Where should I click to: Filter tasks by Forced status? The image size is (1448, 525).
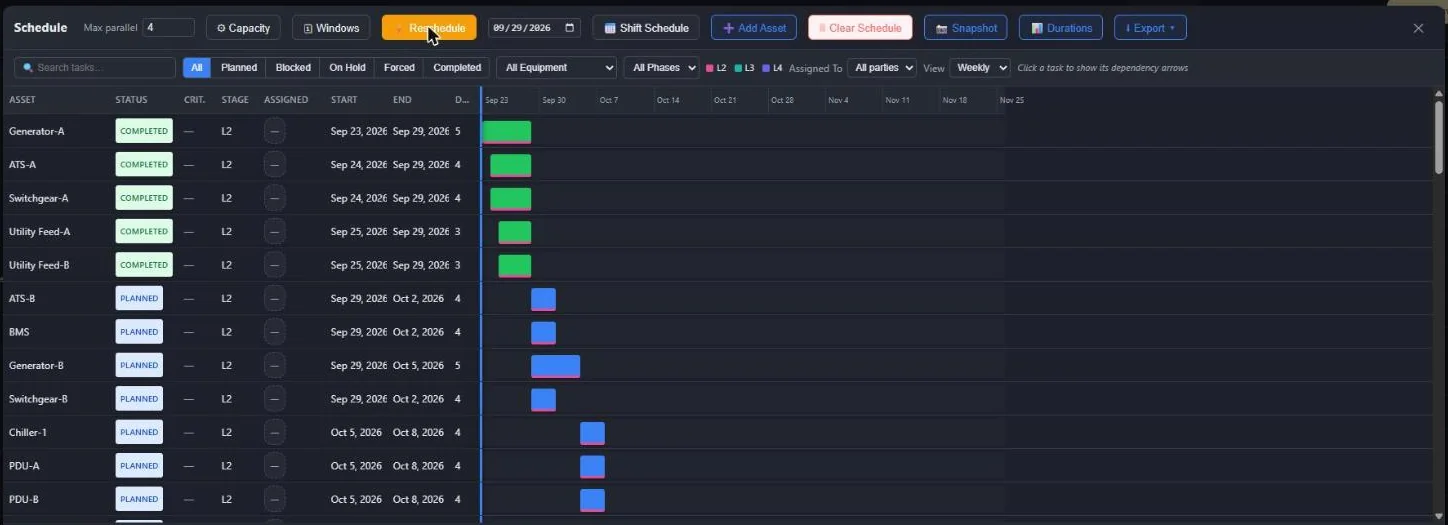399,68
